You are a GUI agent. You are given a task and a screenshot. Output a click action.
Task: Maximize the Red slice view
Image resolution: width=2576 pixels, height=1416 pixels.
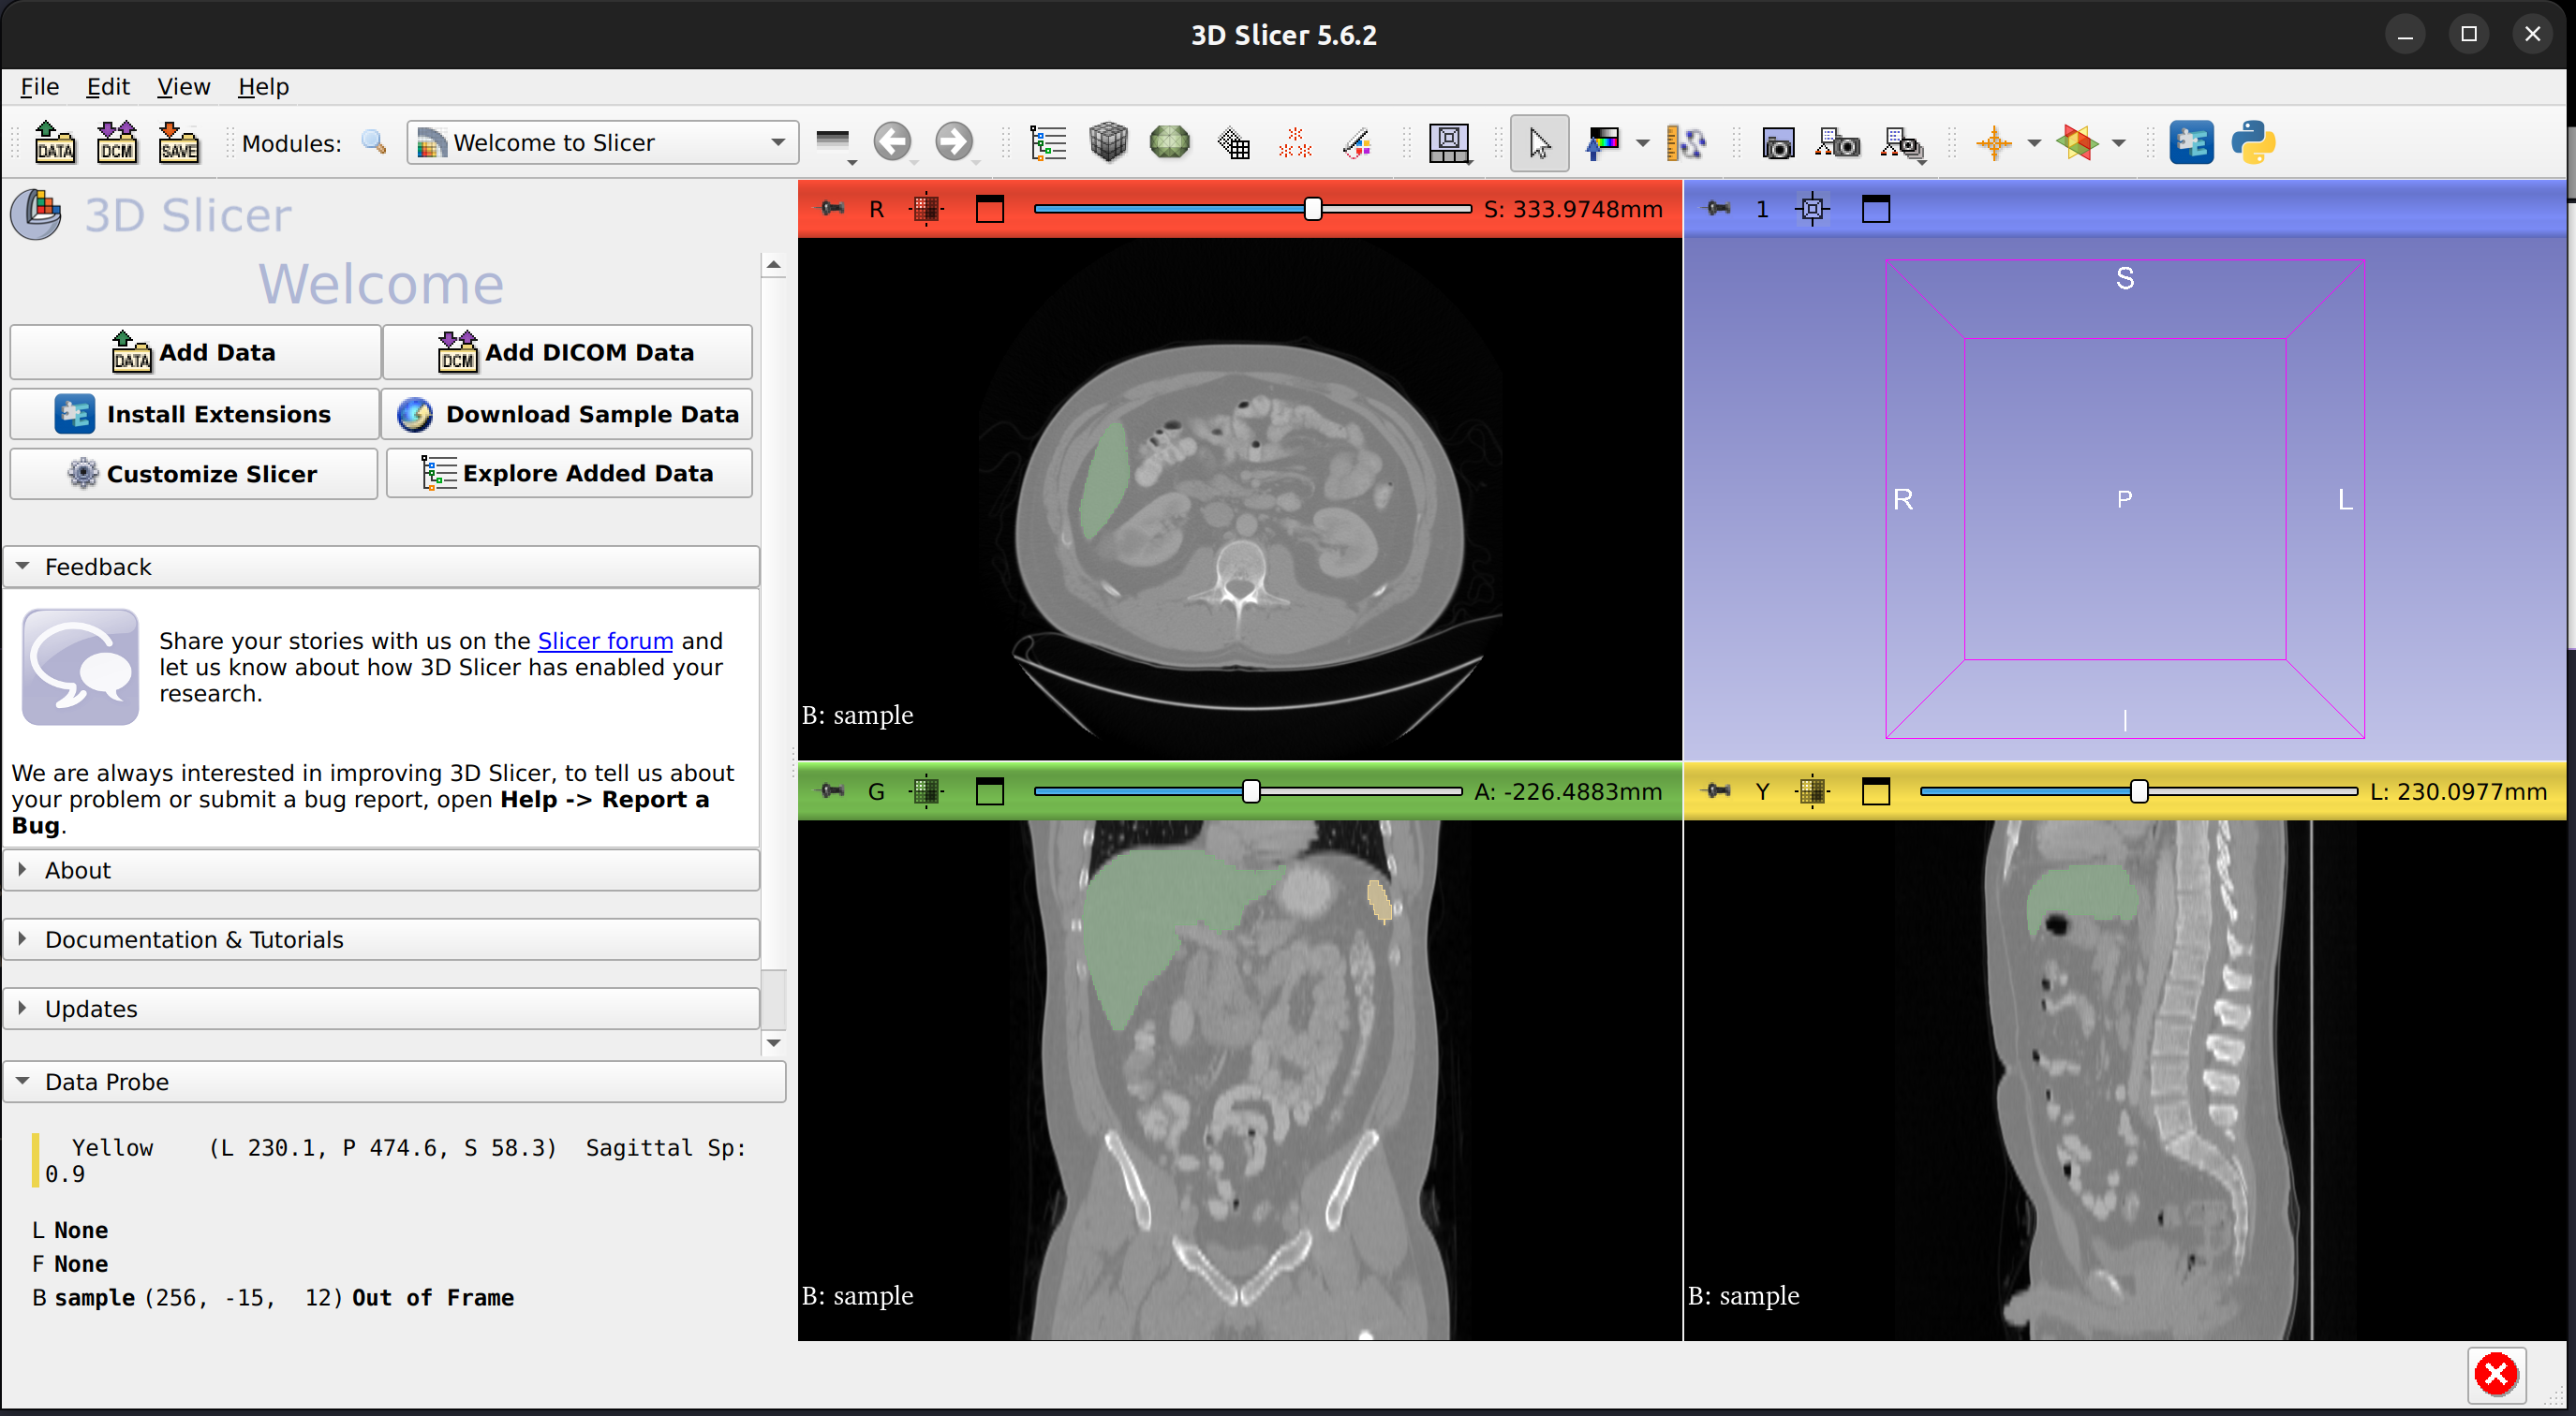click(x=989, y=208)
